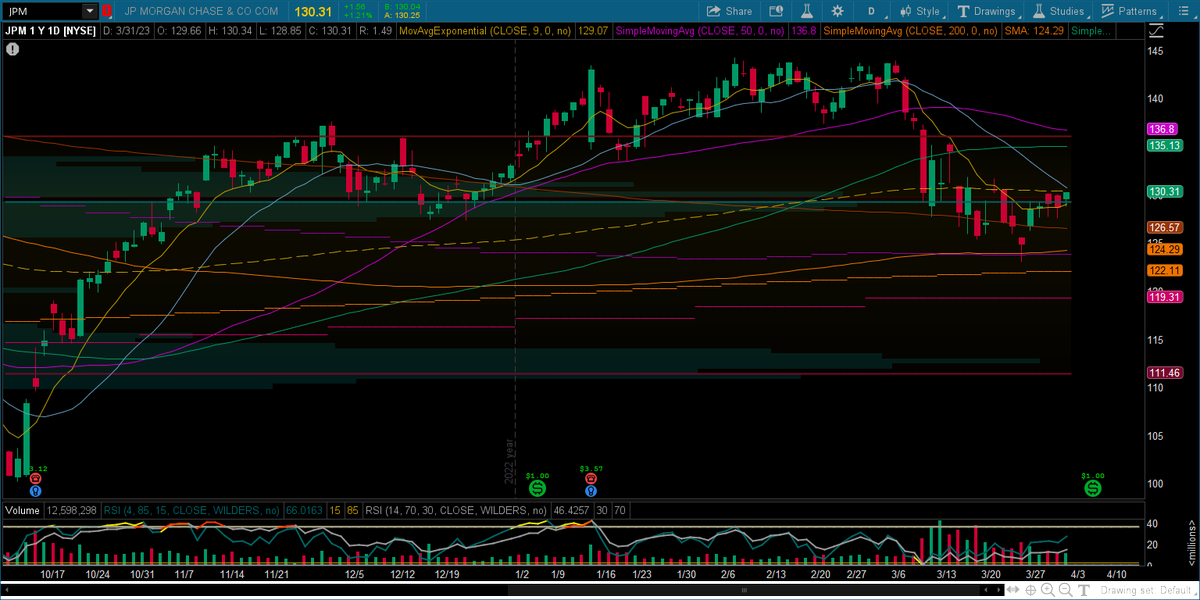
Task: Click the 122.11 orange price bubble
Action: click(x=1166, y=270)
